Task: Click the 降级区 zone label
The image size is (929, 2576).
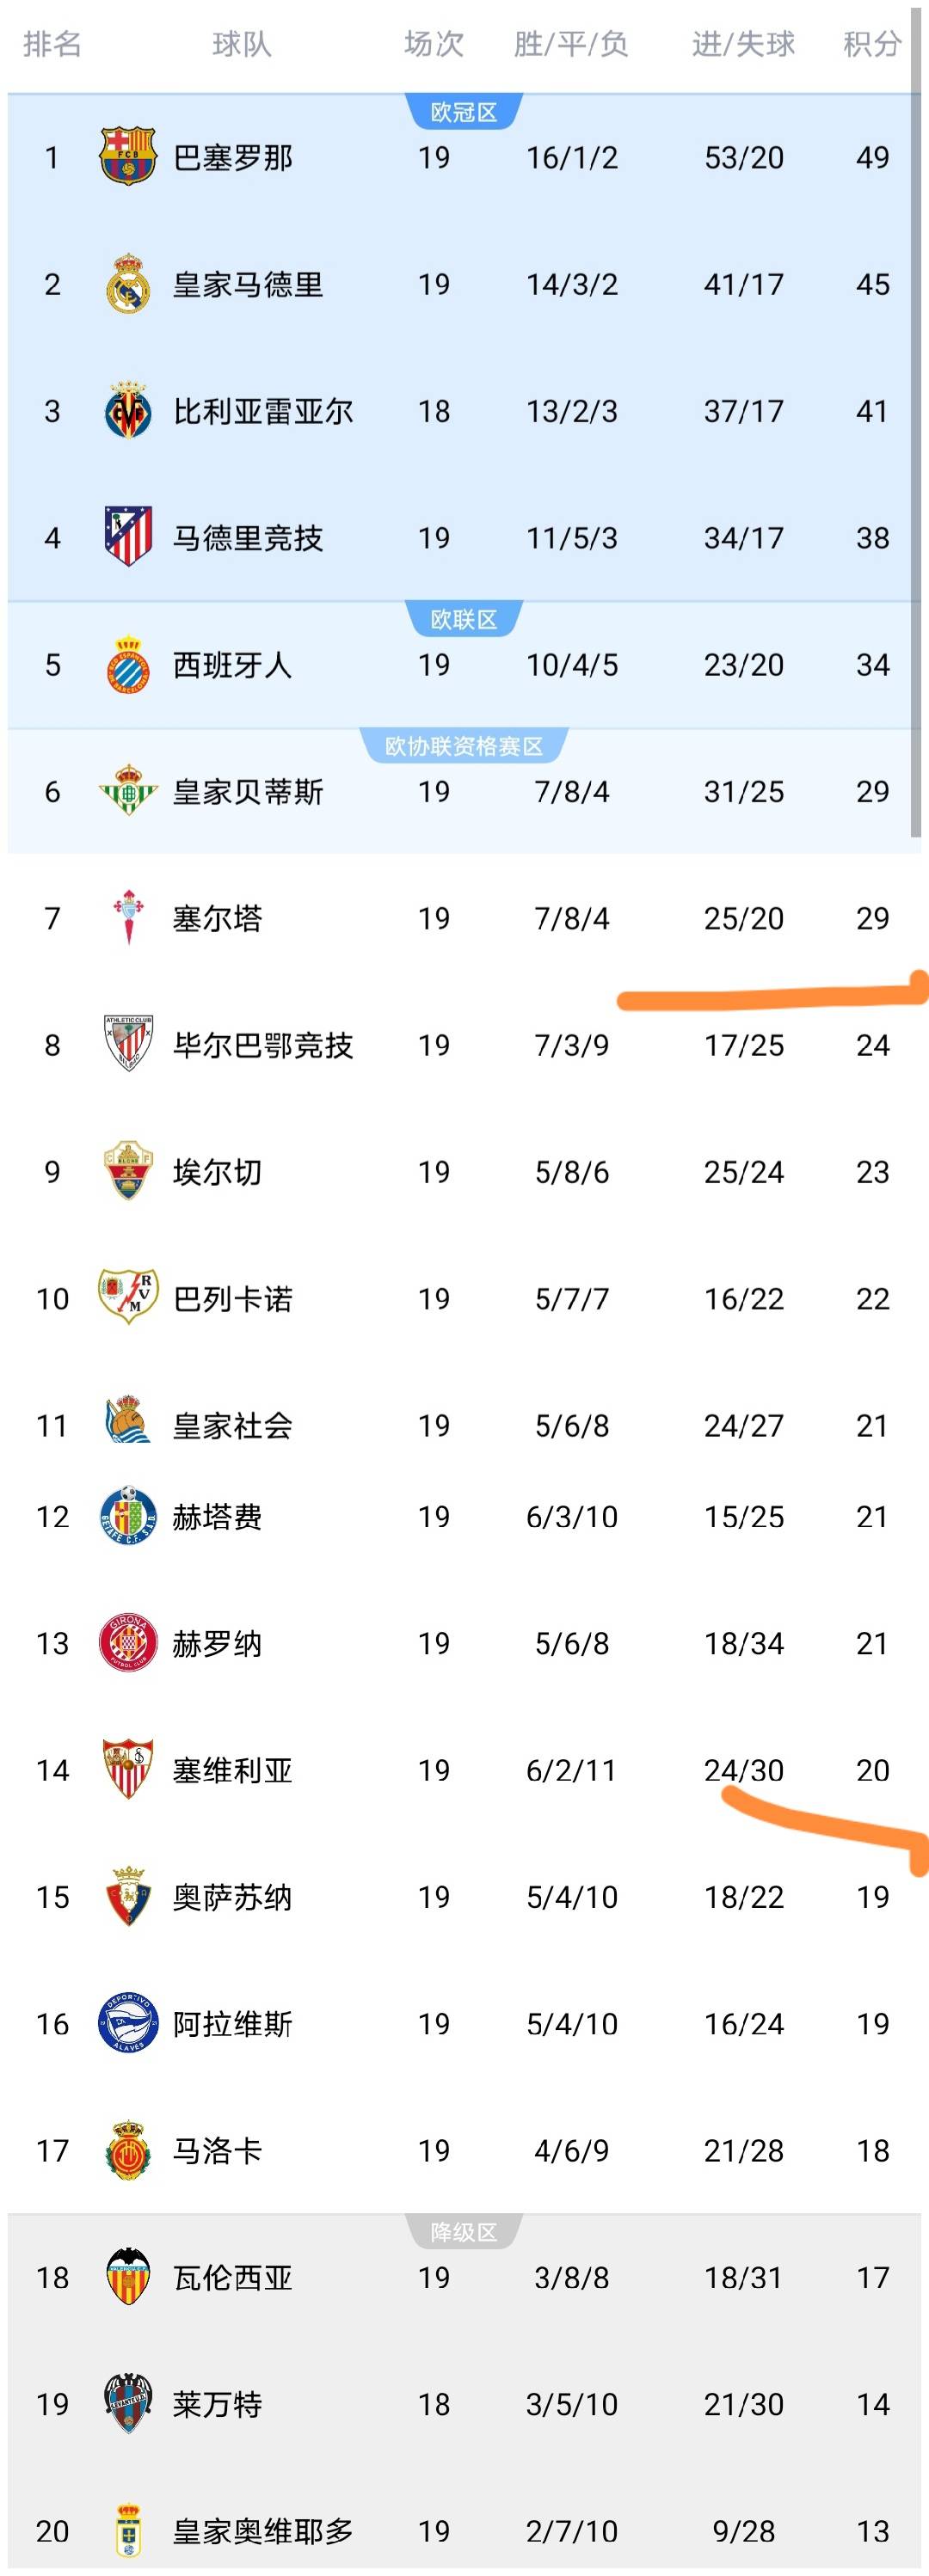Action: tap(464, 2232)
